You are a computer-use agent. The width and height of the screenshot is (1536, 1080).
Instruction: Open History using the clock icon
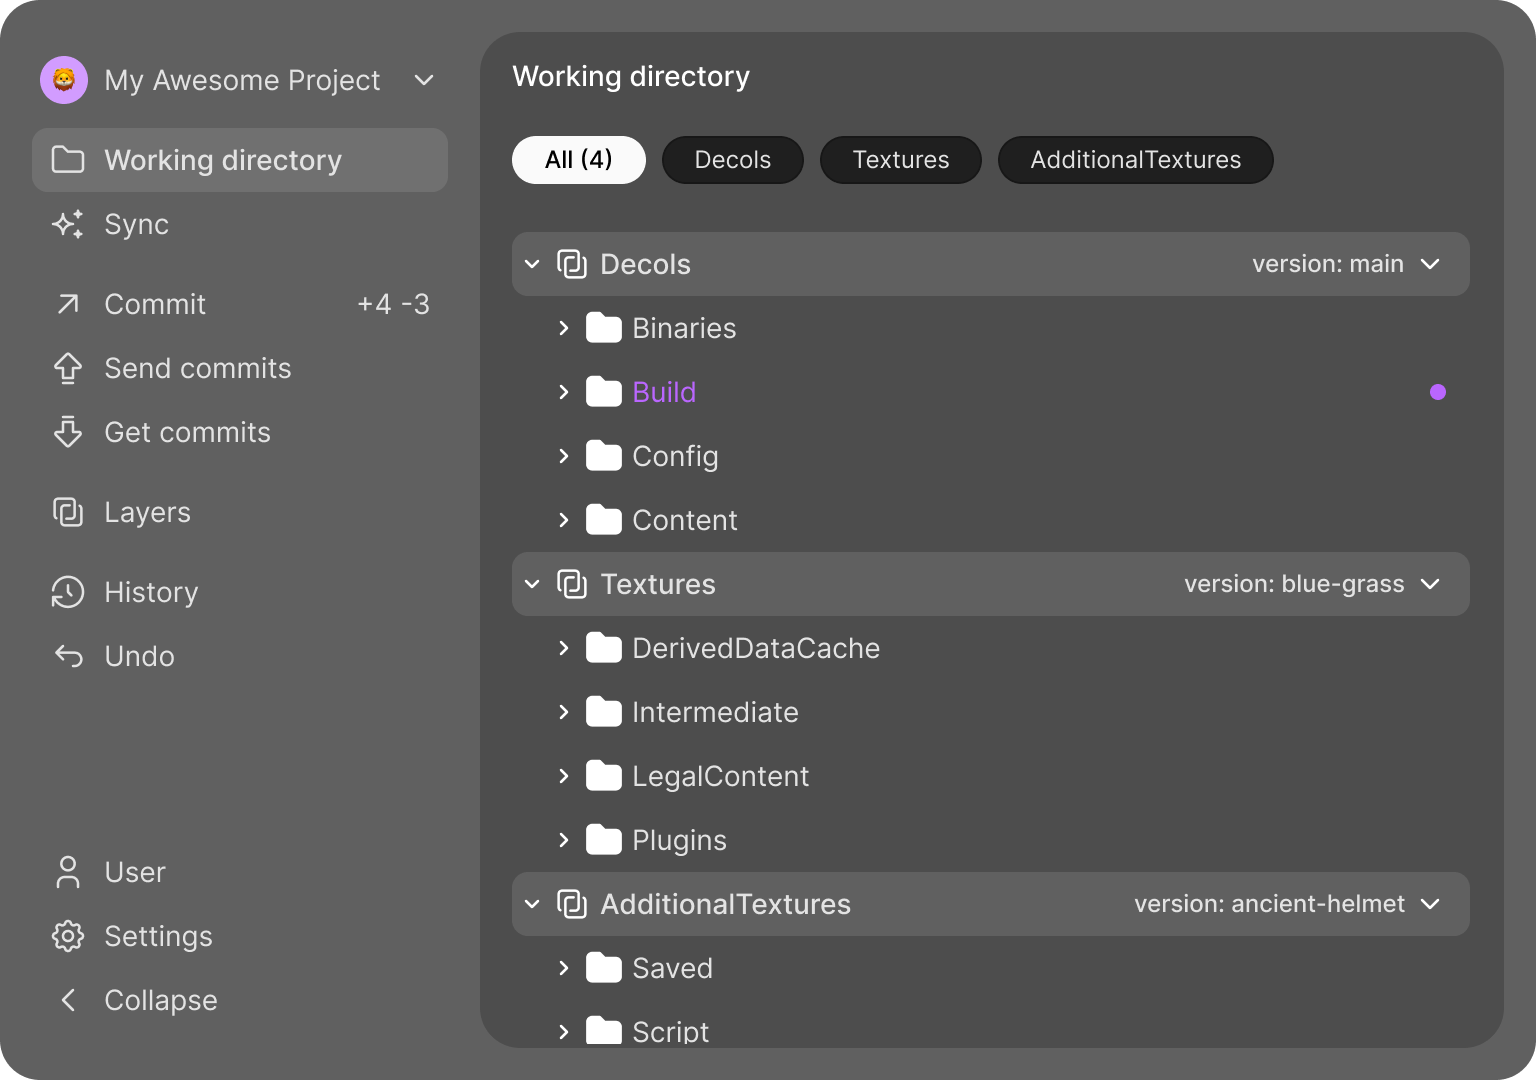click(68, 592)
